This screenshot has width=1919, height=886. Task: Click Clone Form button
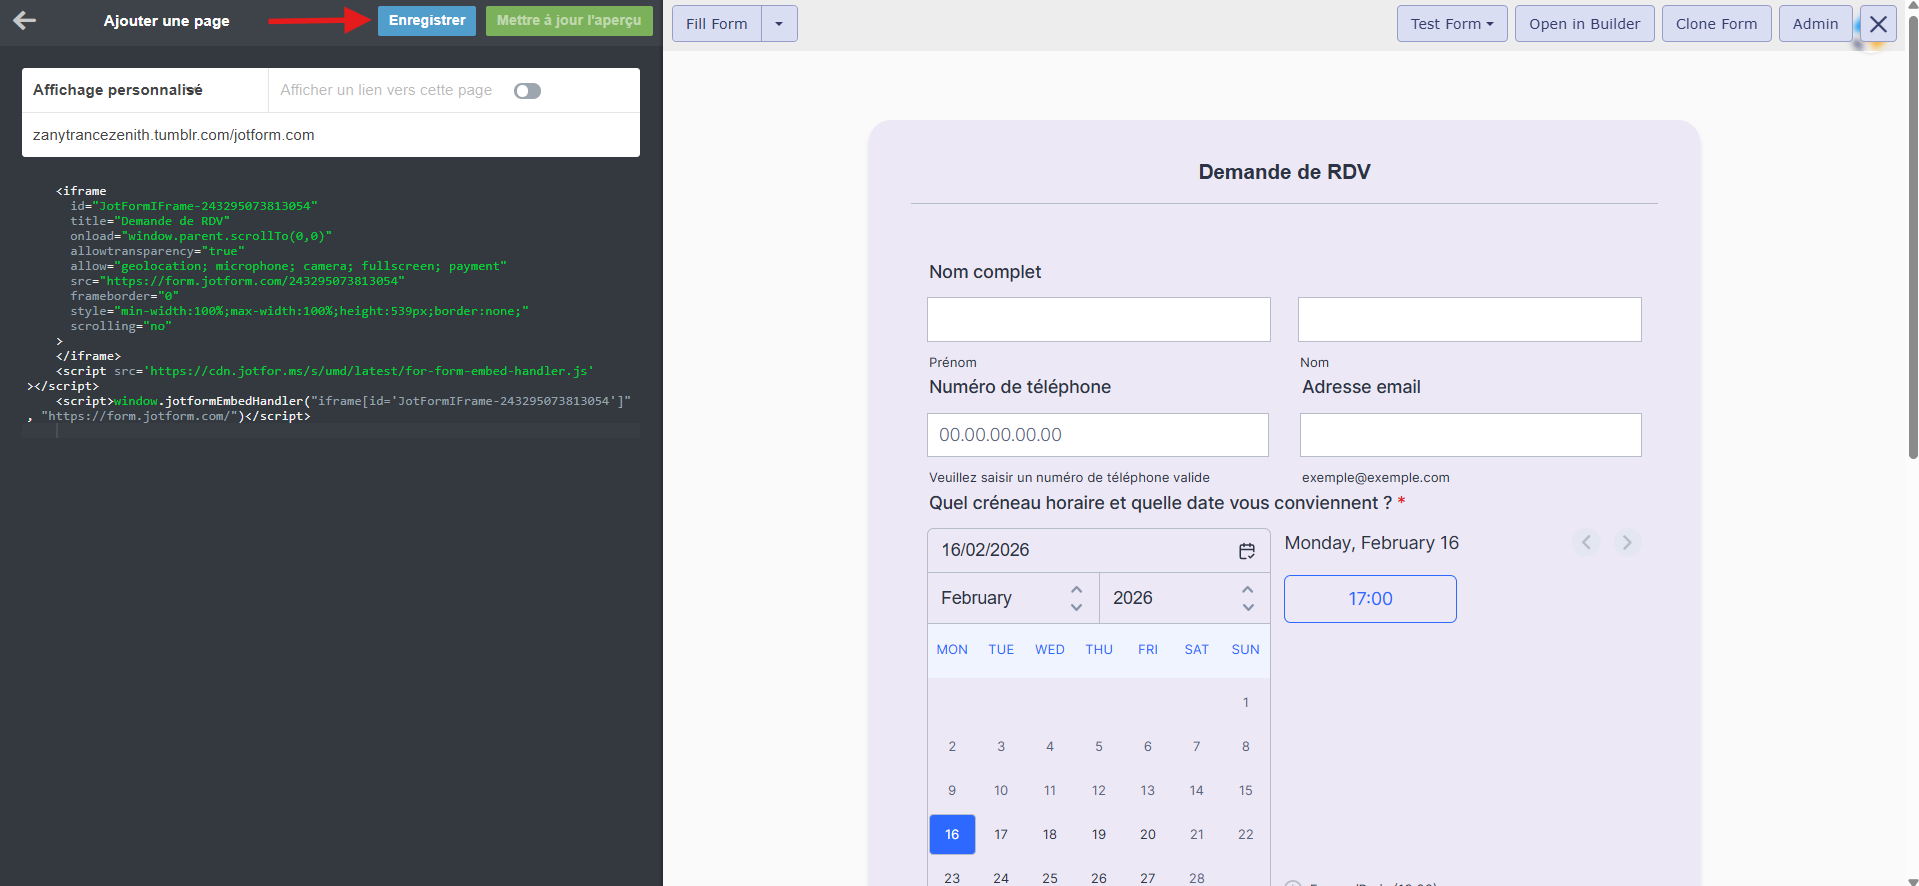coord(1715,24)
